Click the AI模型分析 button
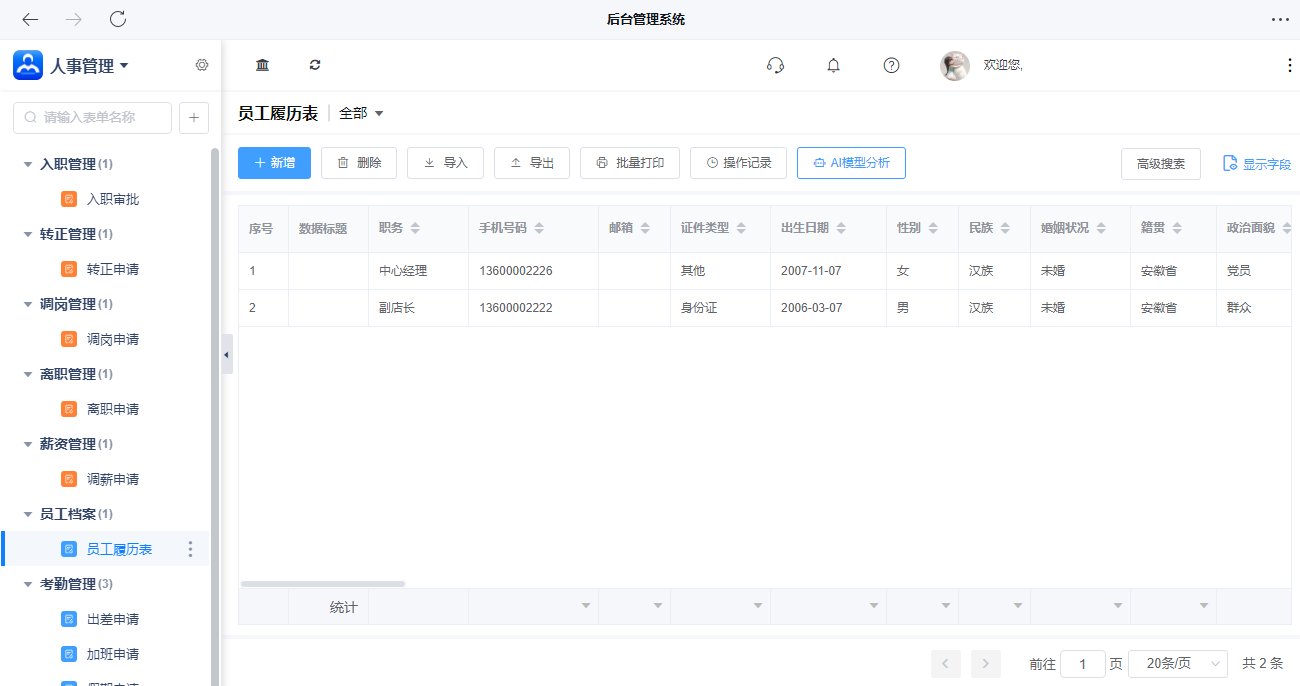1300x686 pixels. (851, 163)
